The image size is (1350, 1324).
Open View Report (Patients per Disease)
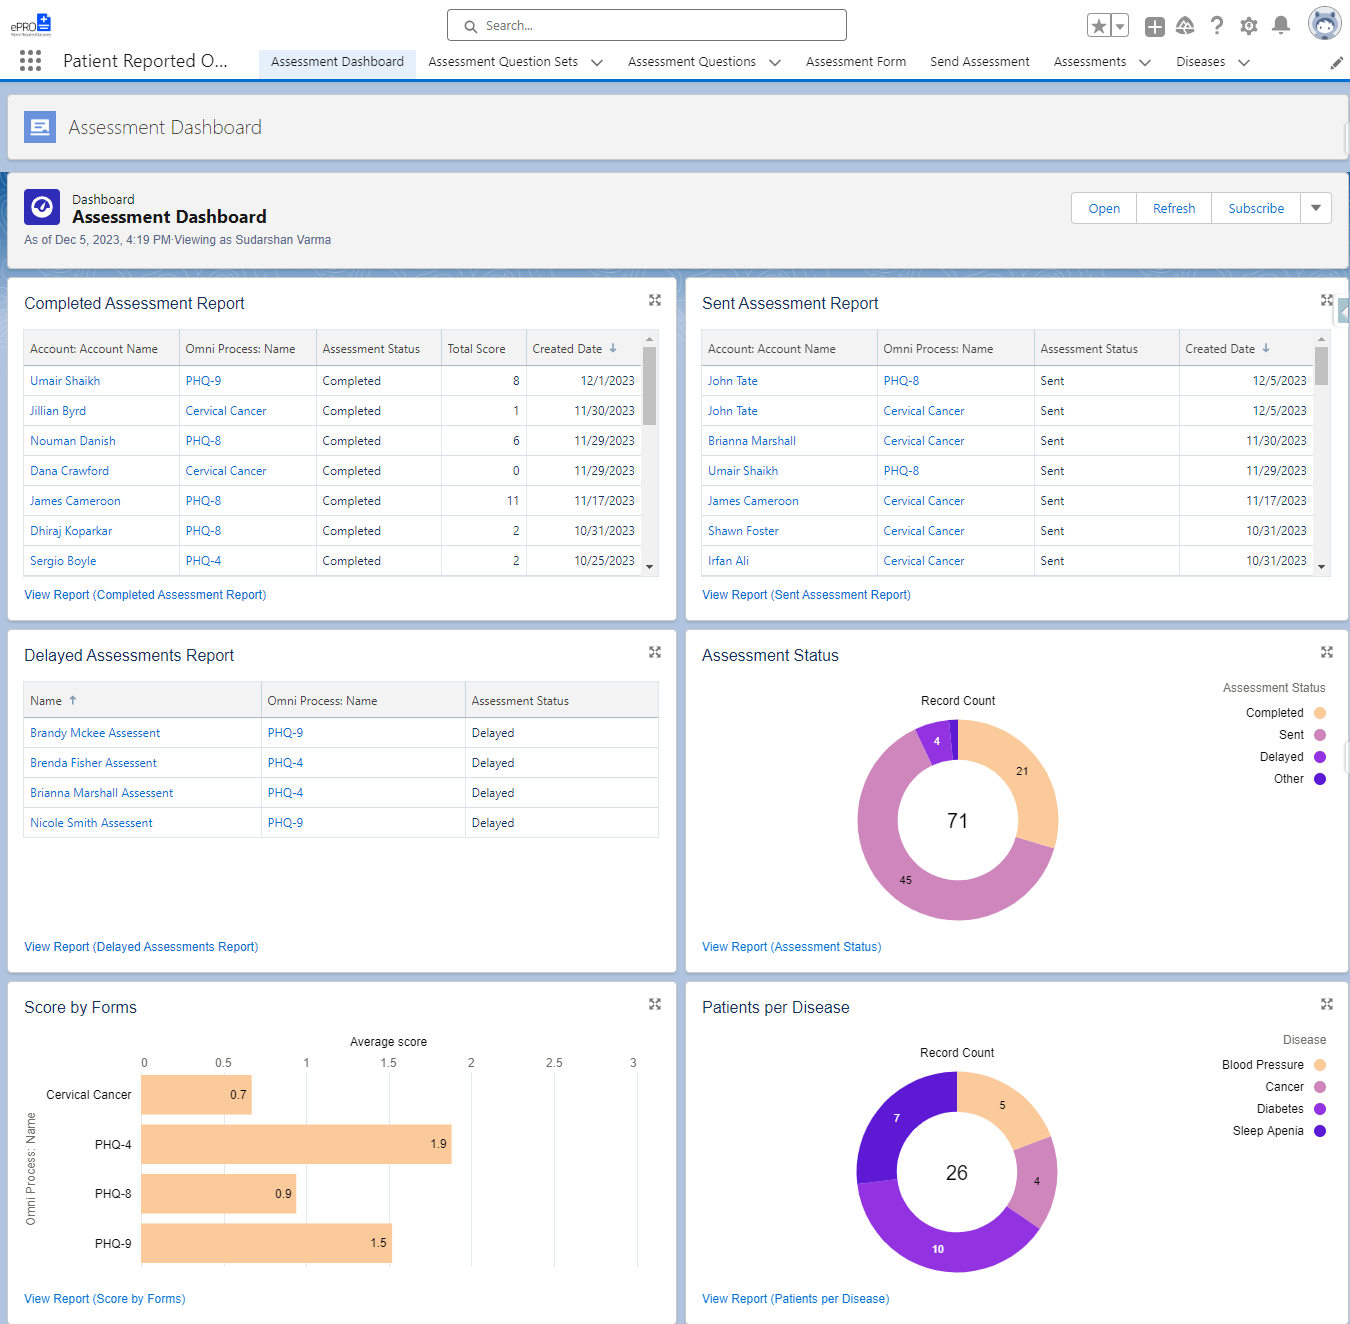click(795, 1298)
